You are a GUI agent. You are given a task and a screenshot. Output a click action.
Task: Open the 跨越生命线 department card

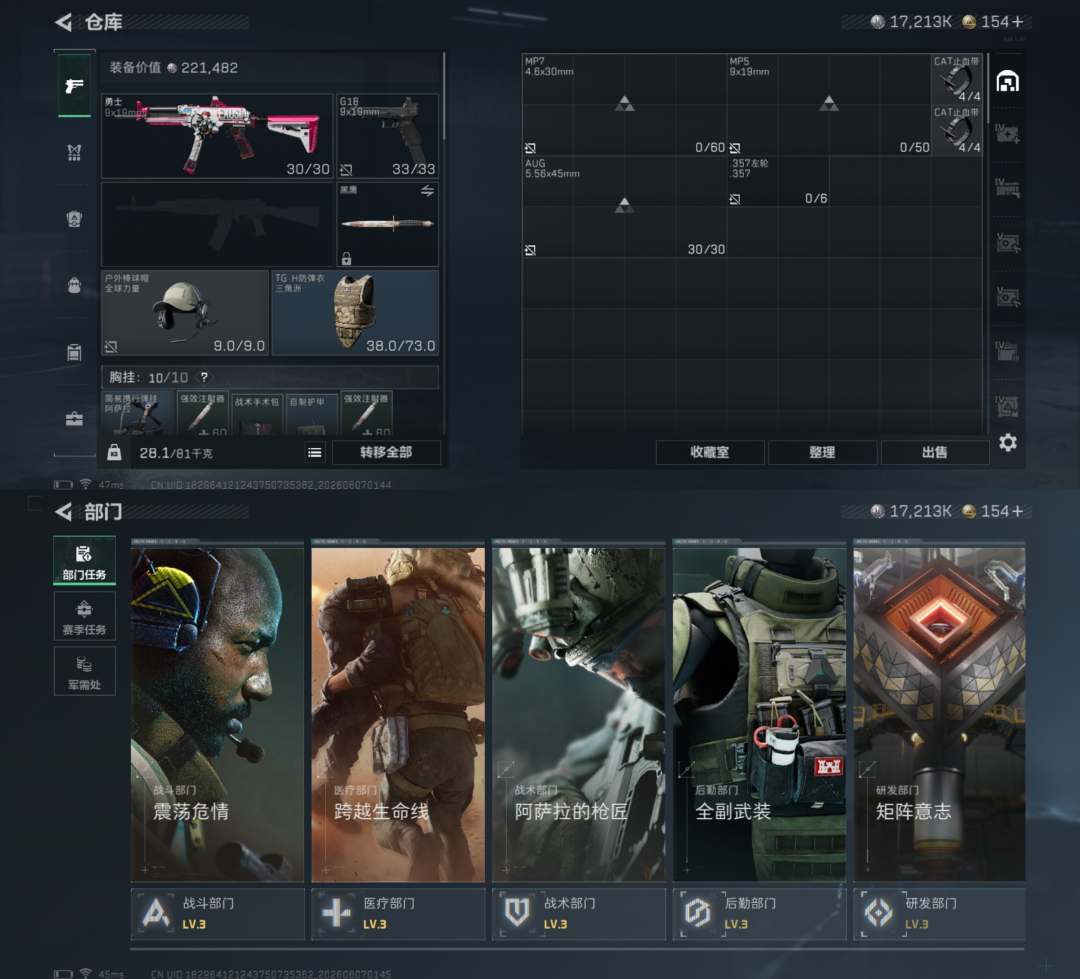(398, 711)
